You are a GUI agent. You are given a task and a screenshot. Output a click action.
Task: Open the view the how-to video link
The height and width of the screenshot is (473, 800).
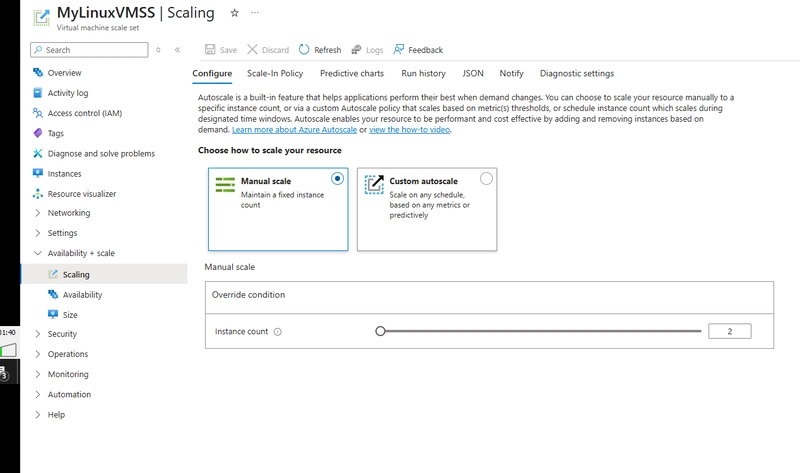click(x=410, y=130)
